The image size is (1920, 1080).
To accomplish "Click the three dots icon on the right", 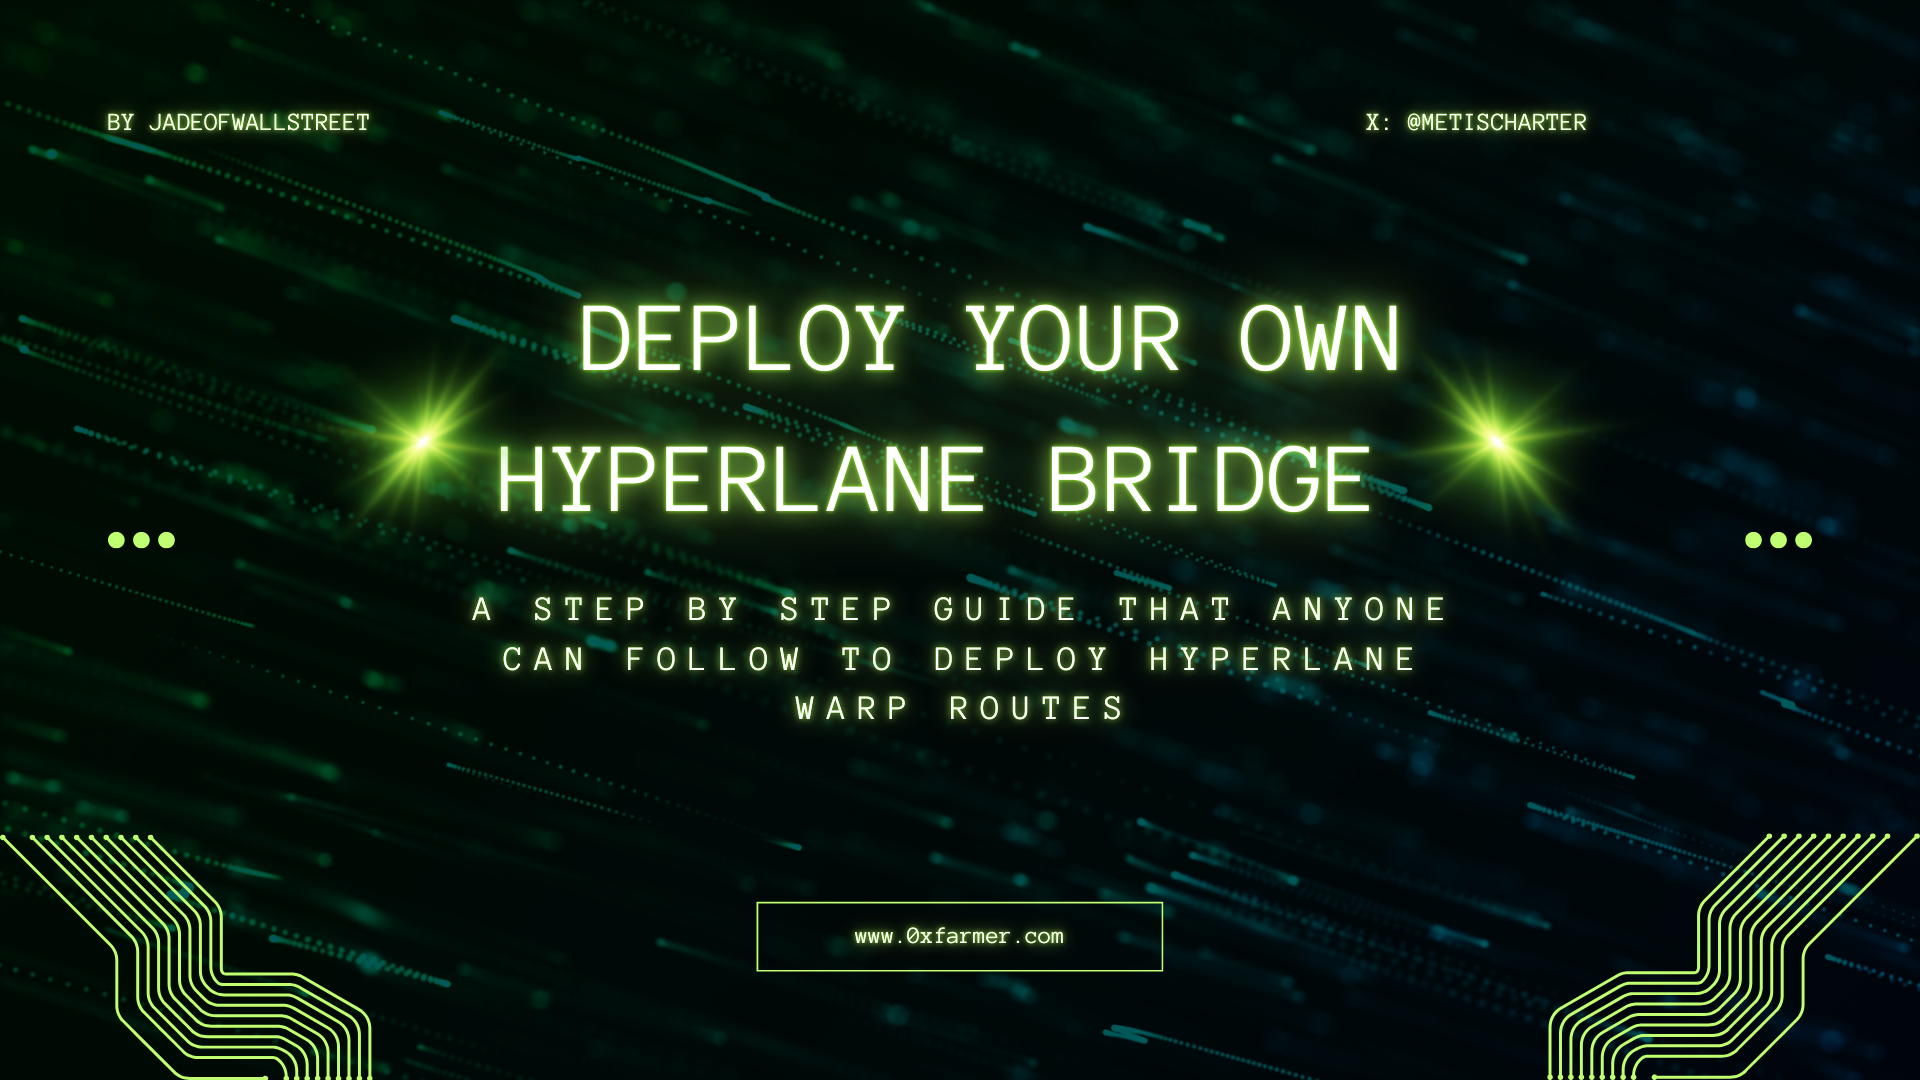I will pyautogui.click(x=1778, y=539).
